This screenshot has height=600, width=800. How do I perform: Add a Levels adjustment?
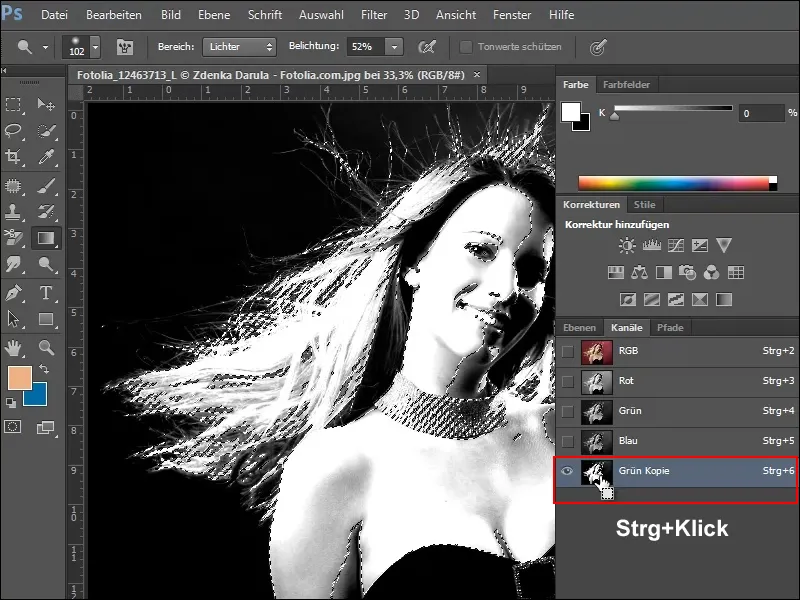(x=652, y=246)
